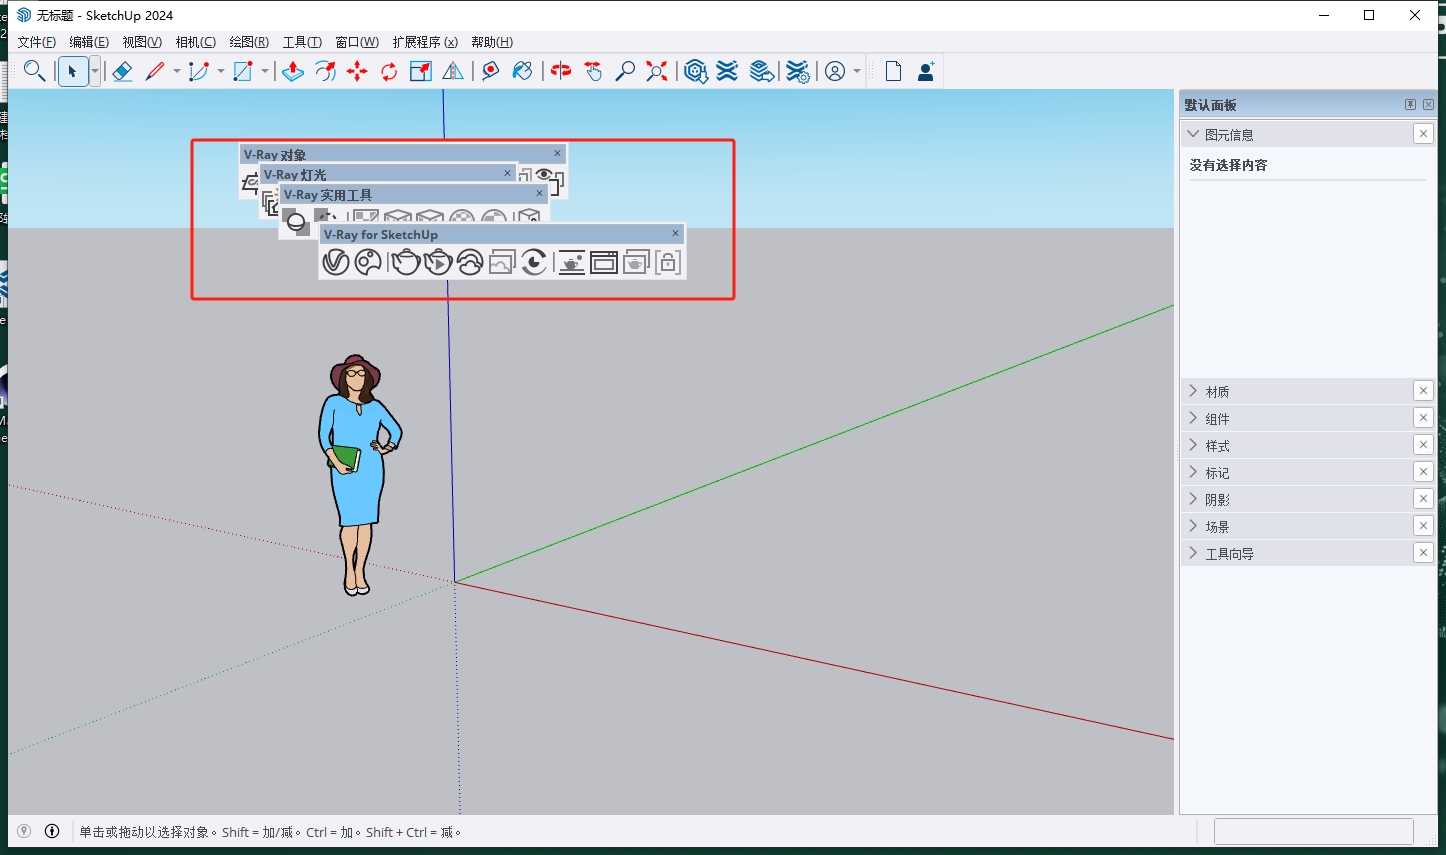The width and height of the screenshot is (1446, 855).
Task: Close the 场景 (Scenes) panel section
Action: (x=1423, y=526)
